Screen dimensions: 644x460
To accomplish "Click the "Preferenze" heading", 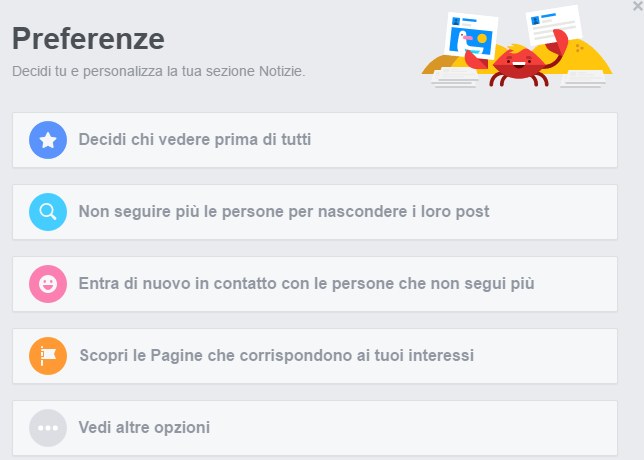I will point(88,39).
